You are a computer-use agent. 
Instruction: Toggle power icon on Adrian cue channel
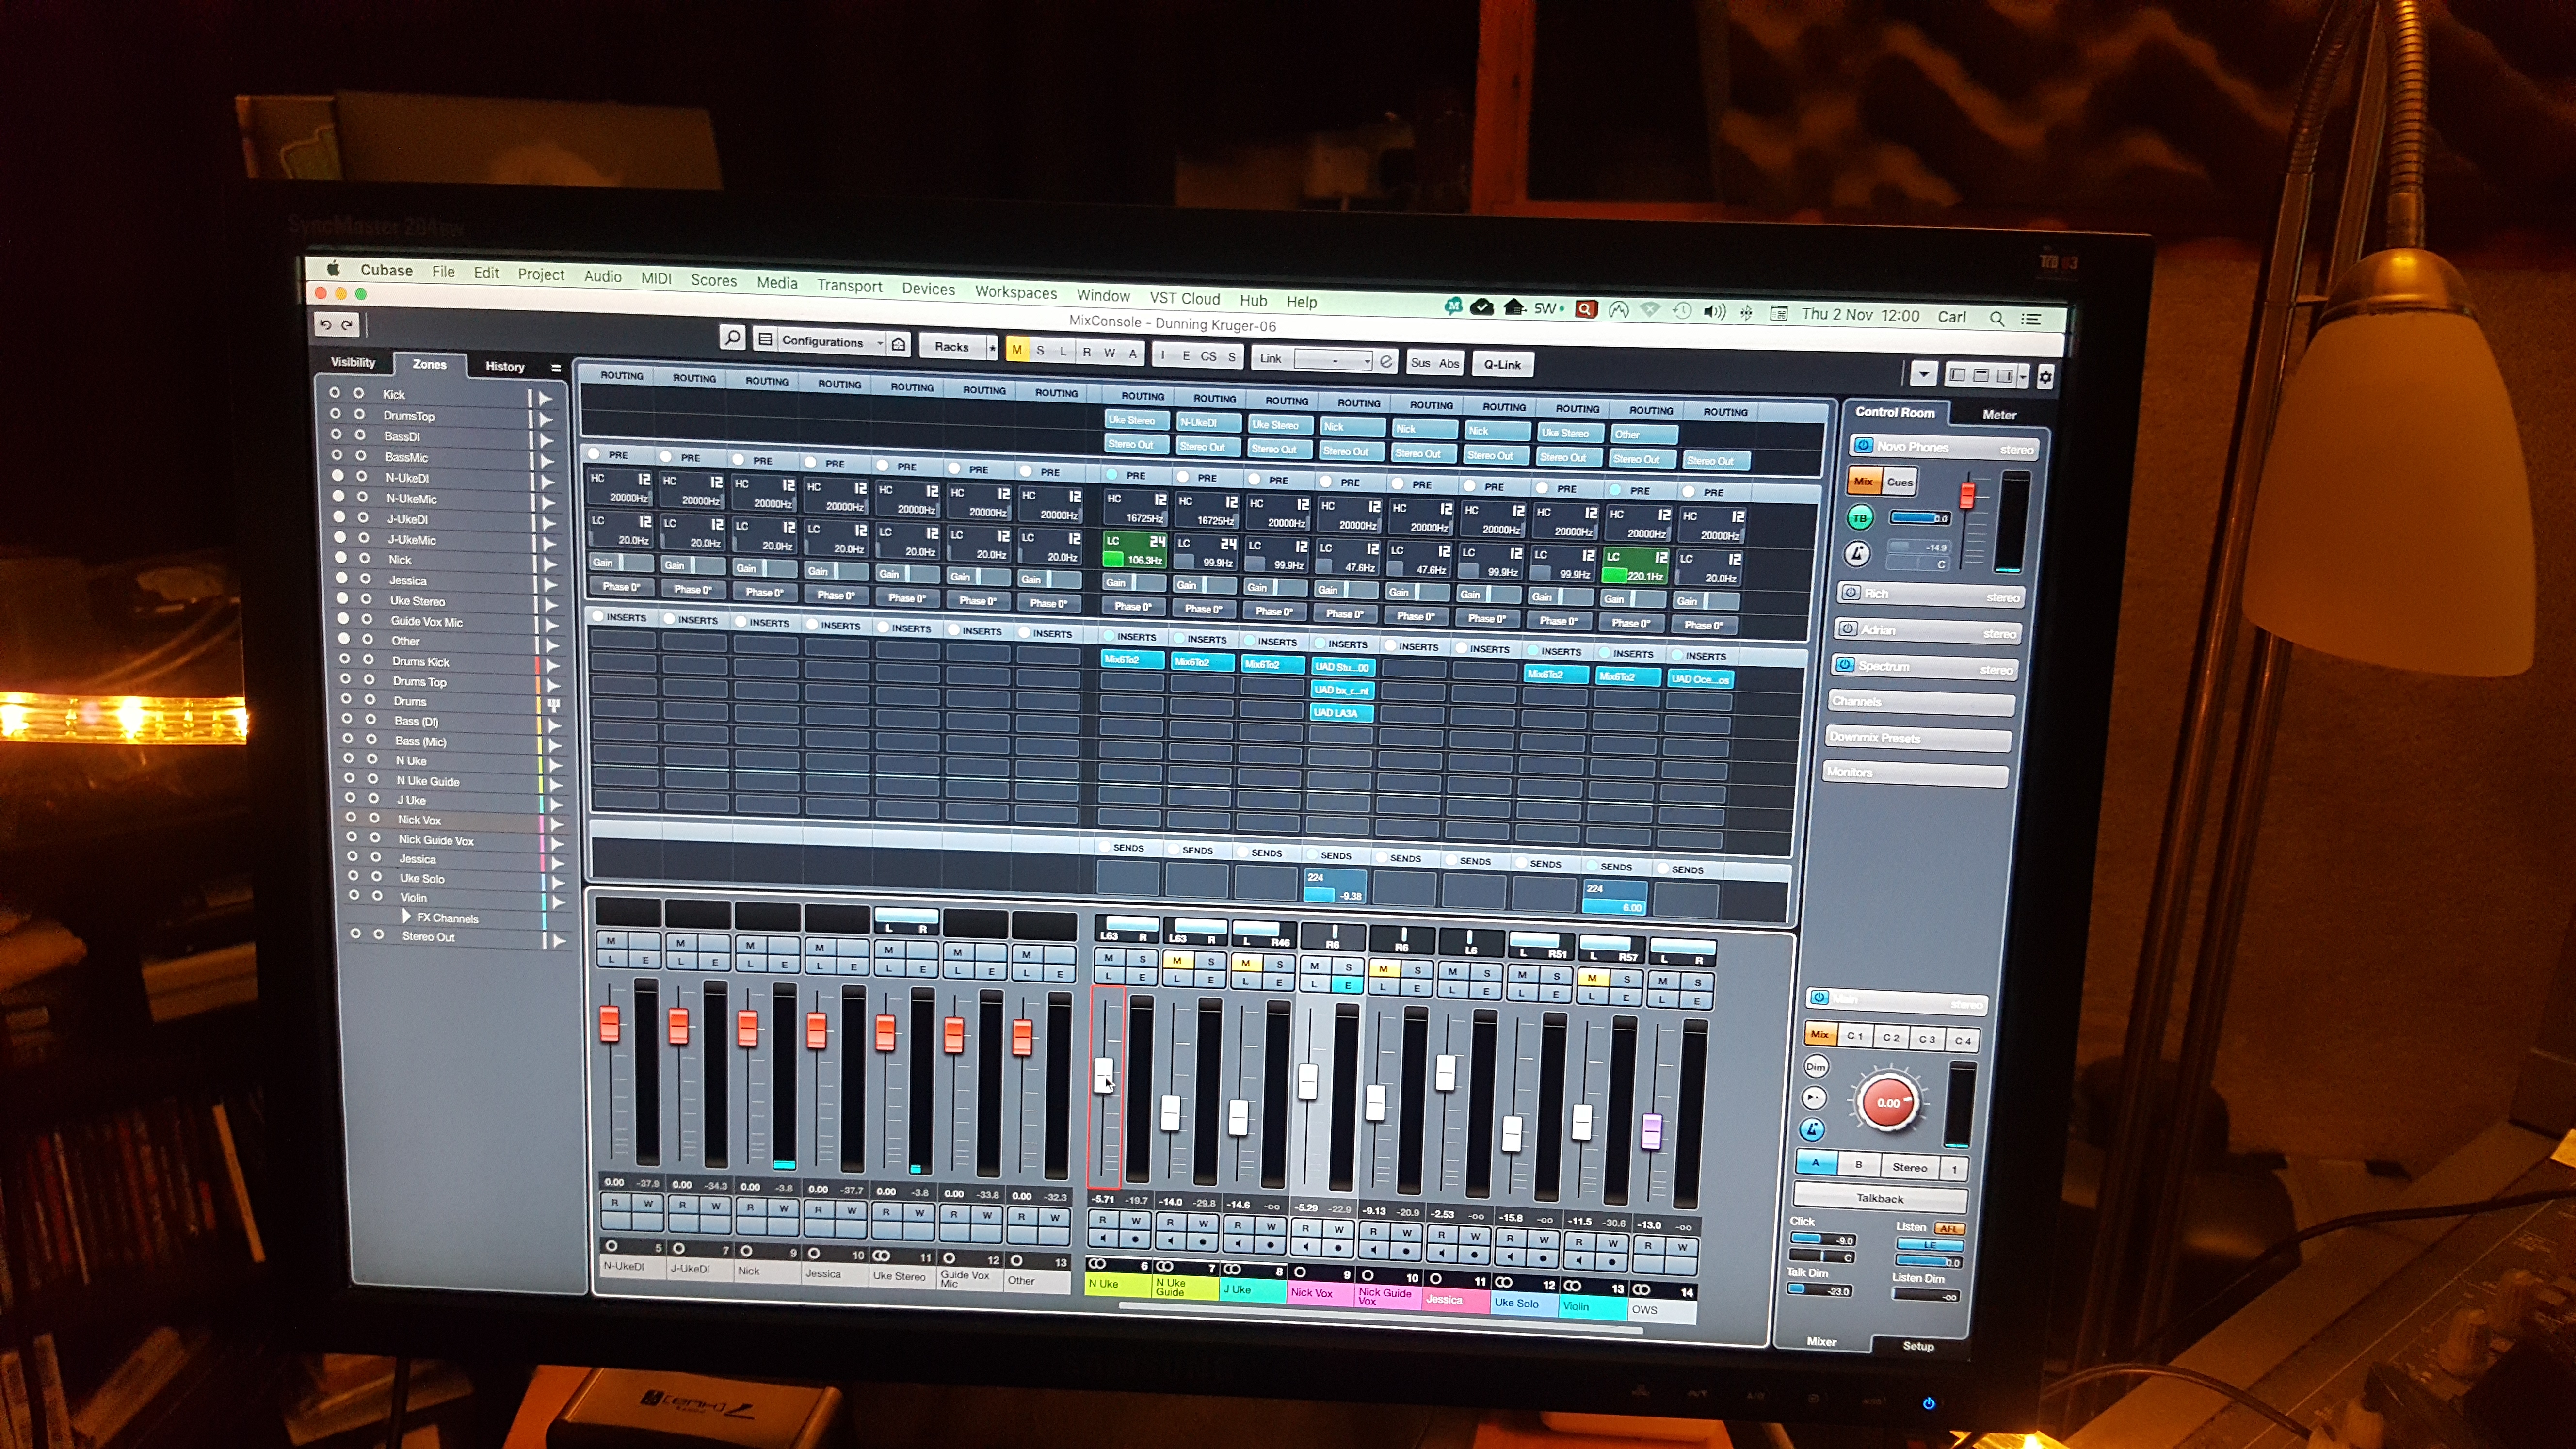[x=1848, y=629]
